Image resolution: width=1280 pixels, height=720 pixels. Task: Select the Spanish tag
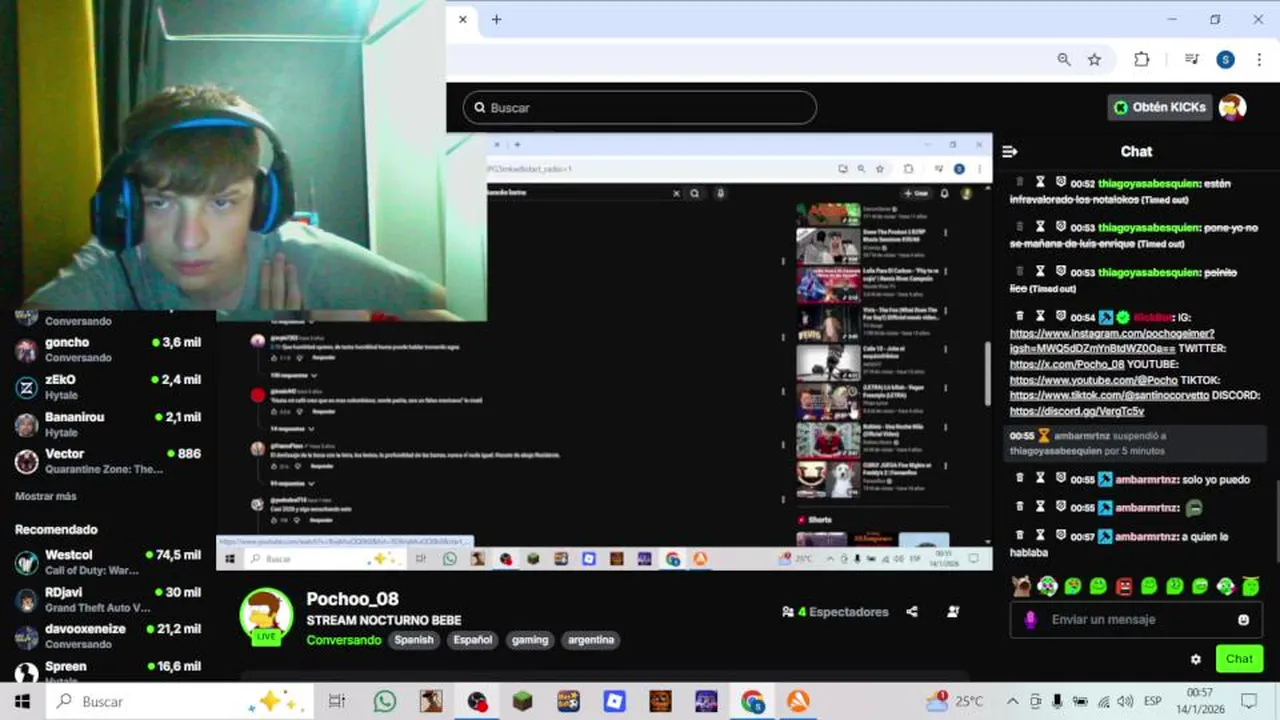click(x=414, y=640)
